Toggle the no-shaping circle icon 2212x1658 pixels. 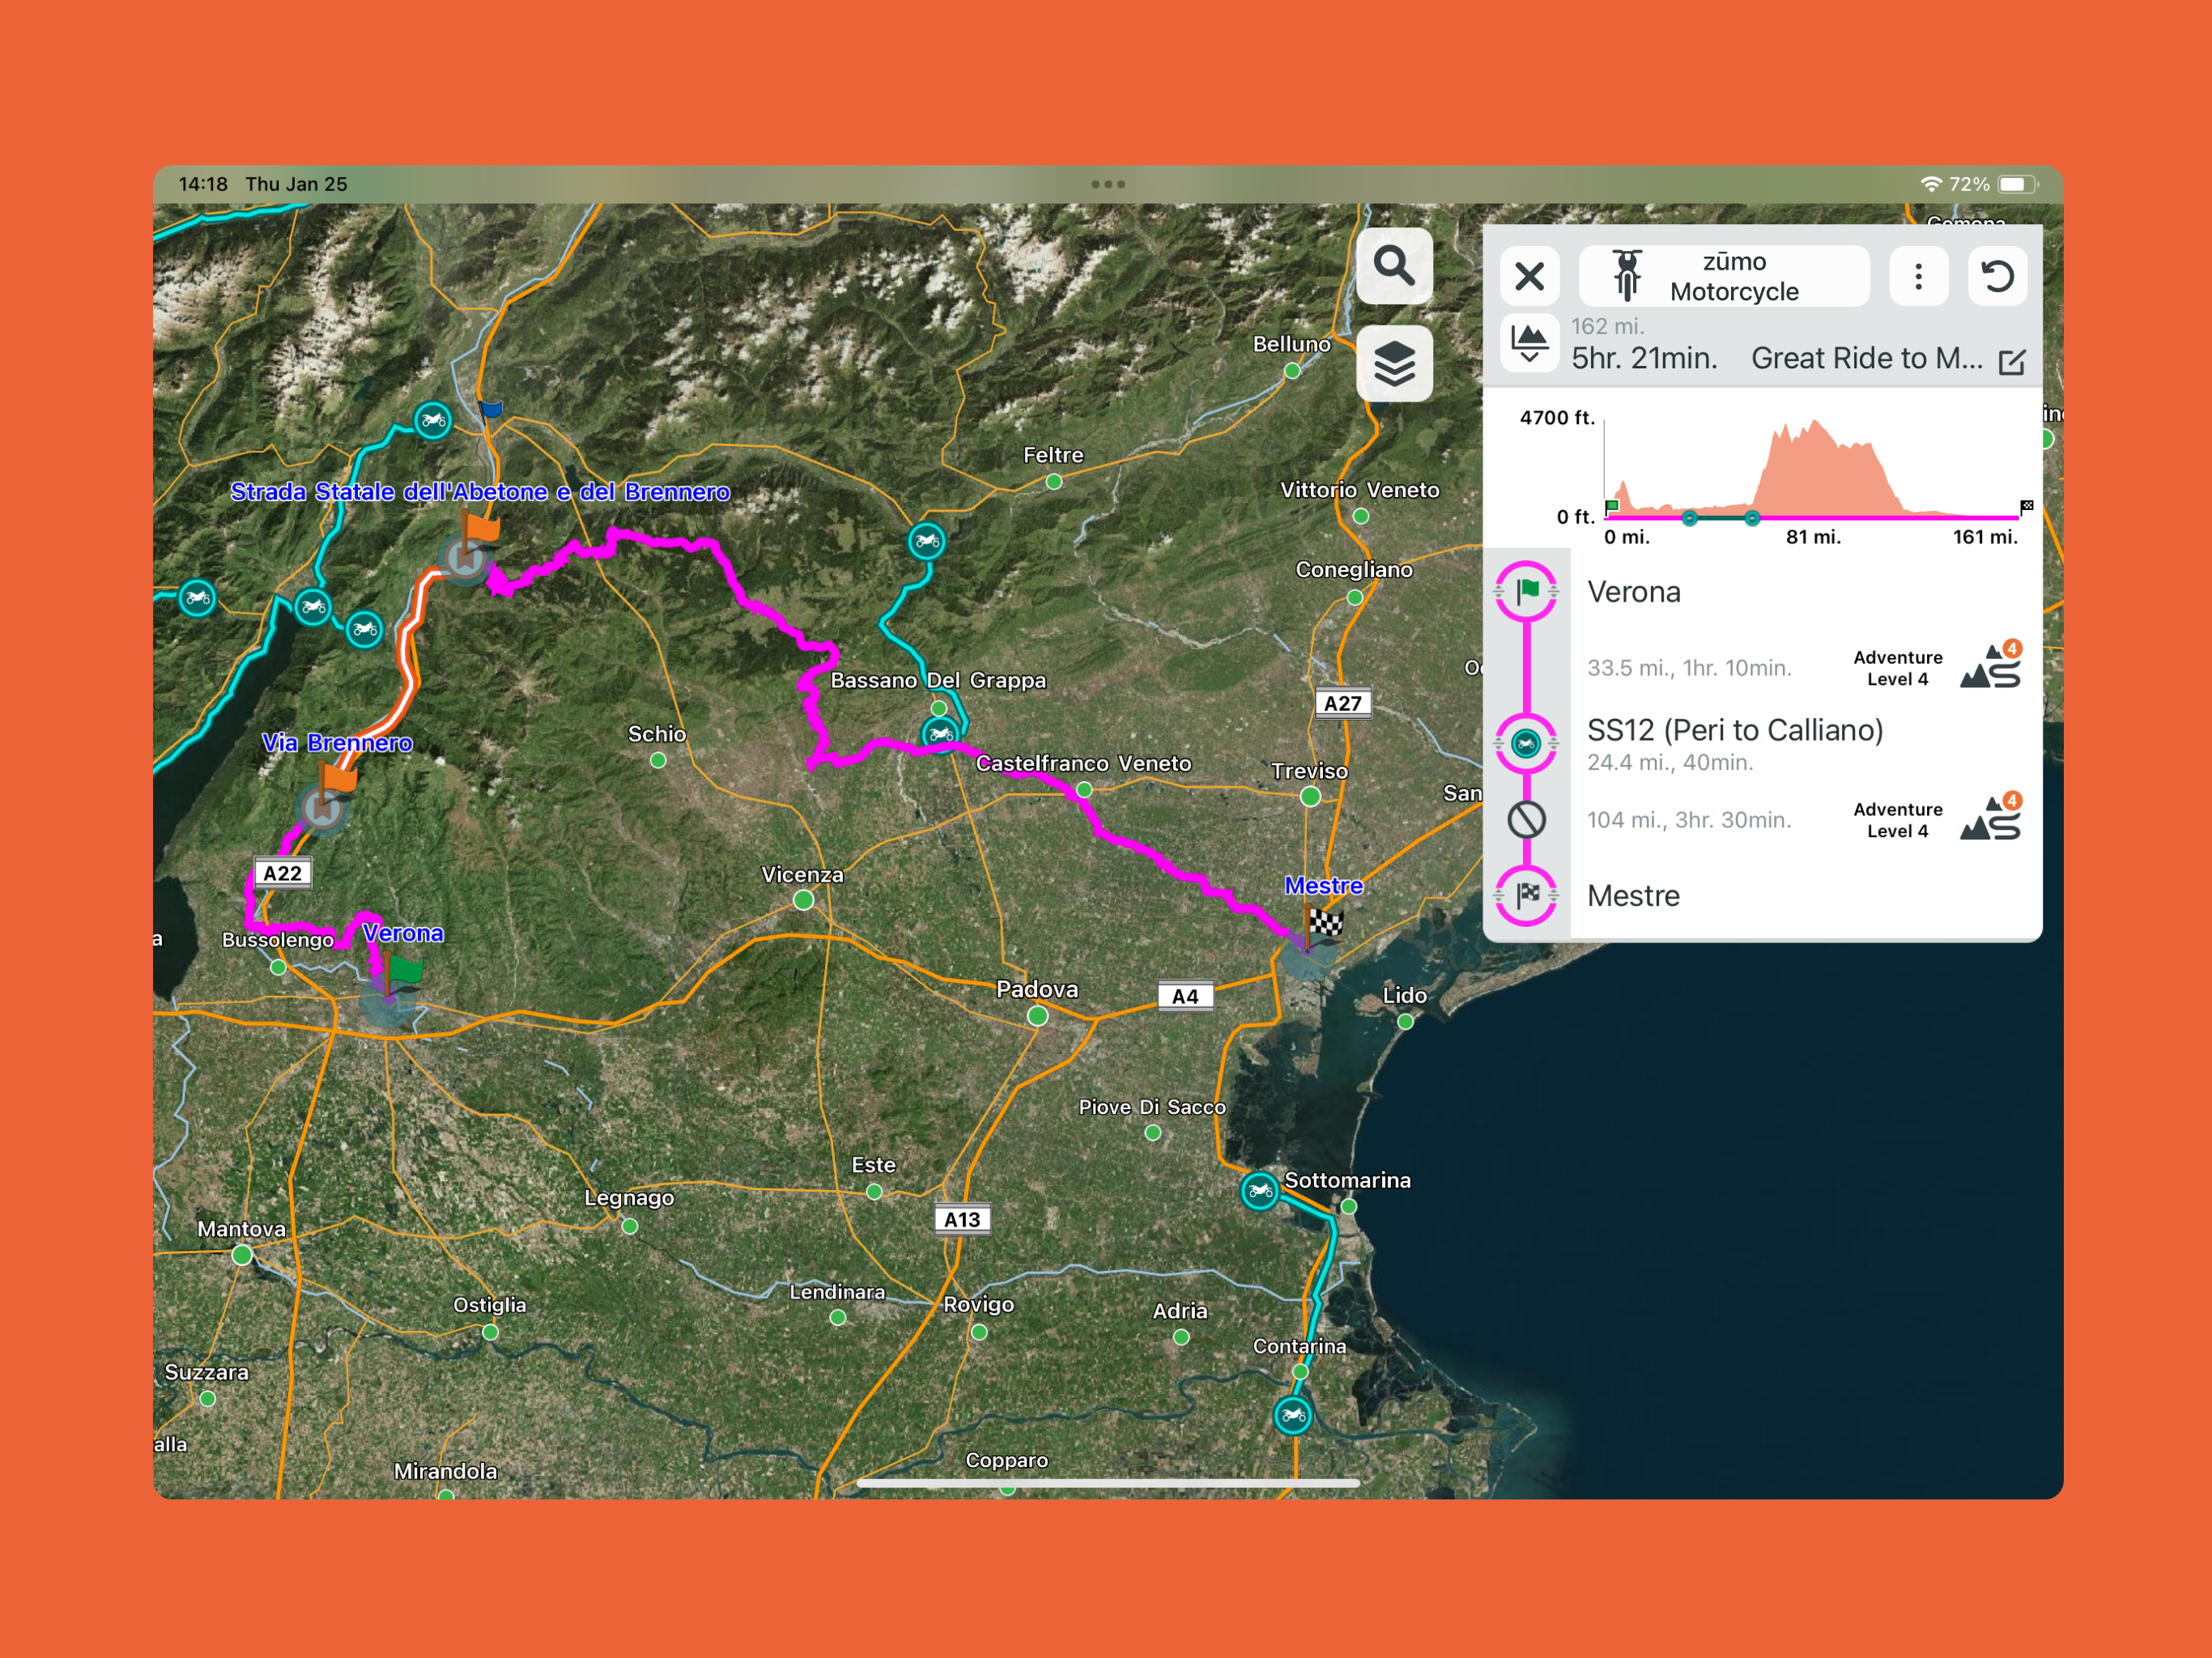point(1526,820)
